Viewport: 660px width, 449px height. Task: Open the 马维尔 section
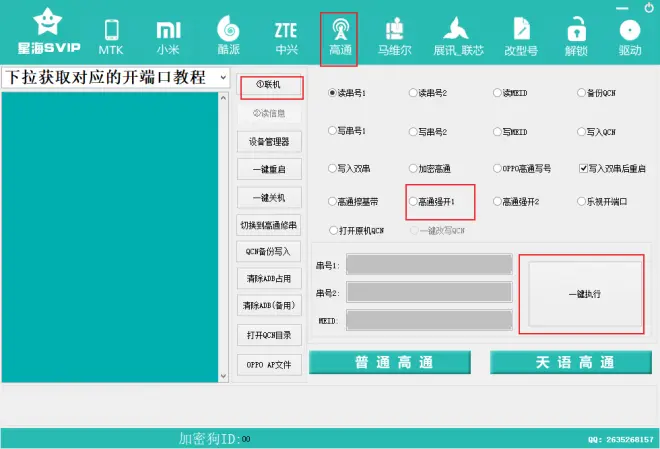point(394,37)
